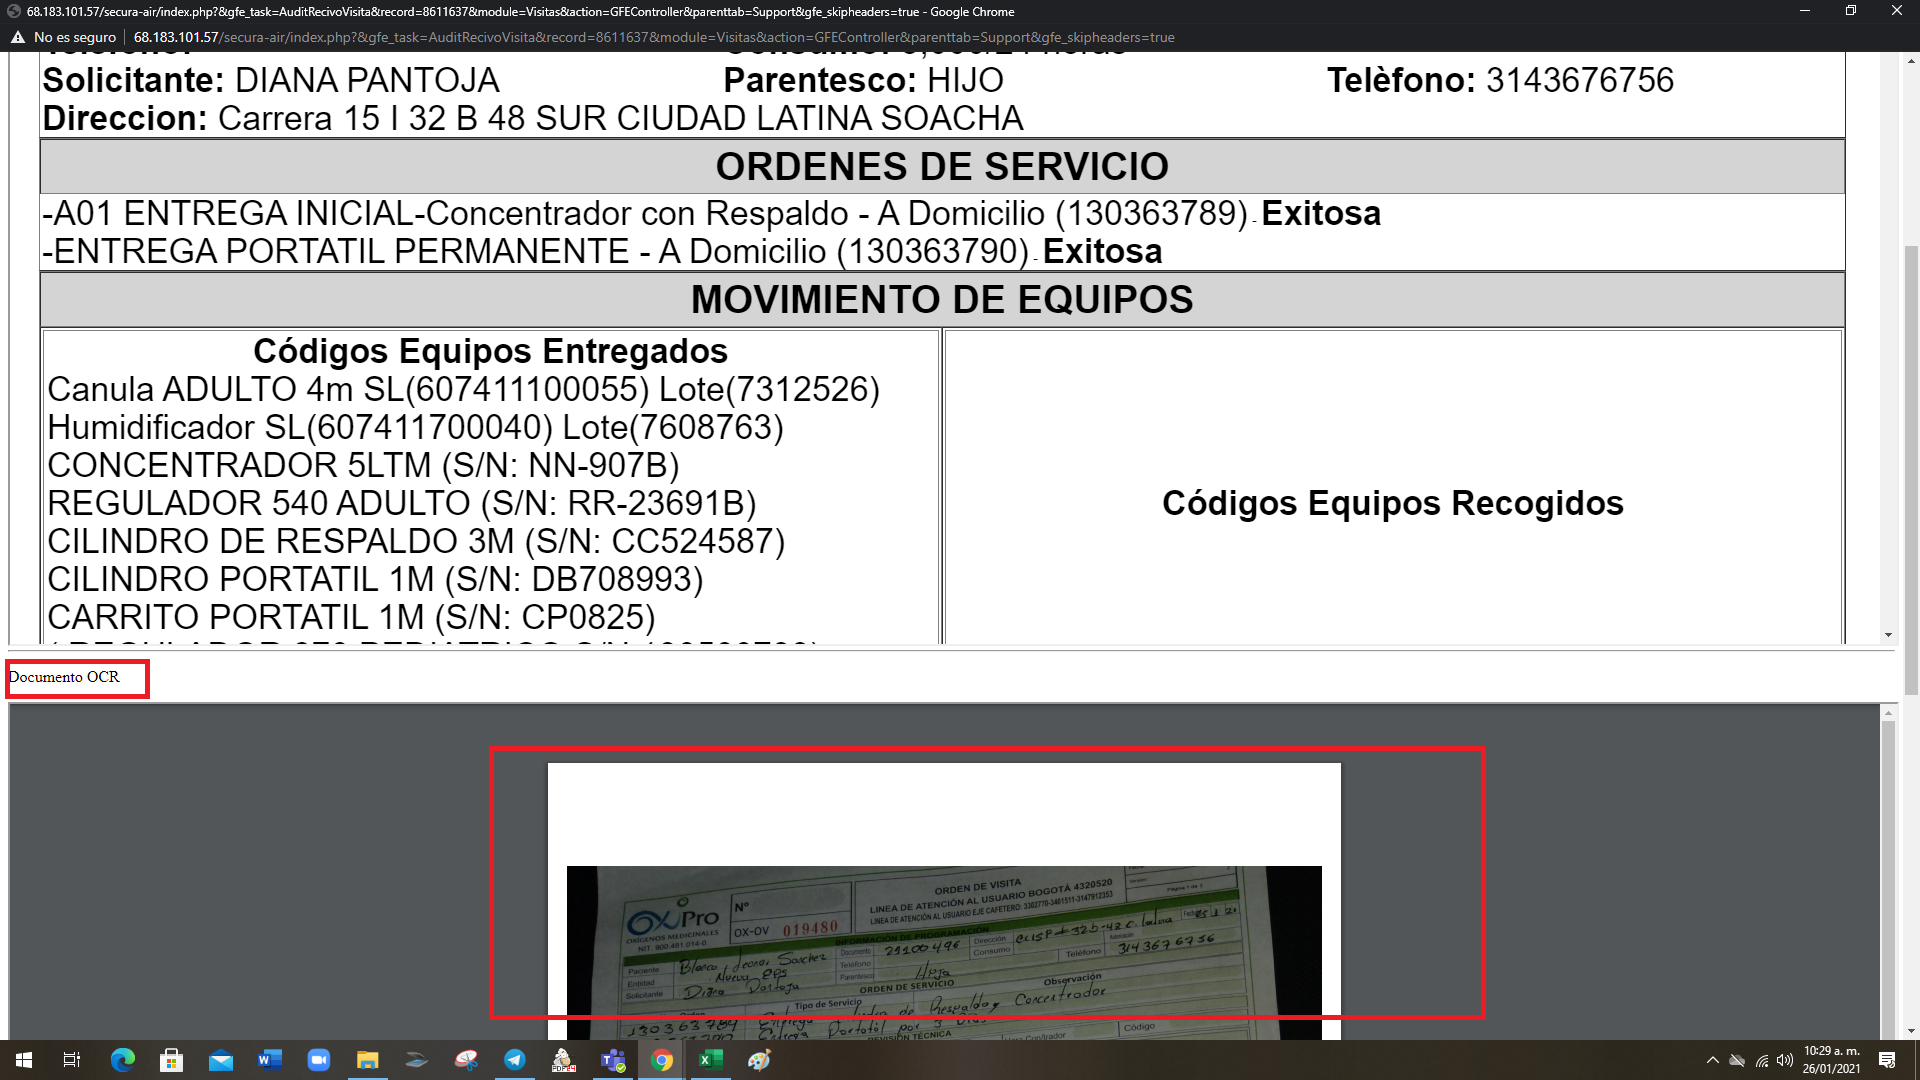
Task: Open Microsoft Teams from the taskbar
Action: [613, 1060]
